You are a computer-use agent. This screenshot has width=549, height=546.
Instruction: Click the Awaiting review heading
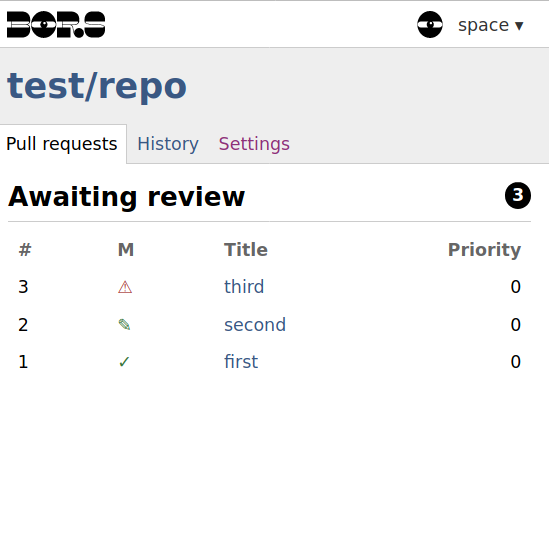[x=126, y=197]
